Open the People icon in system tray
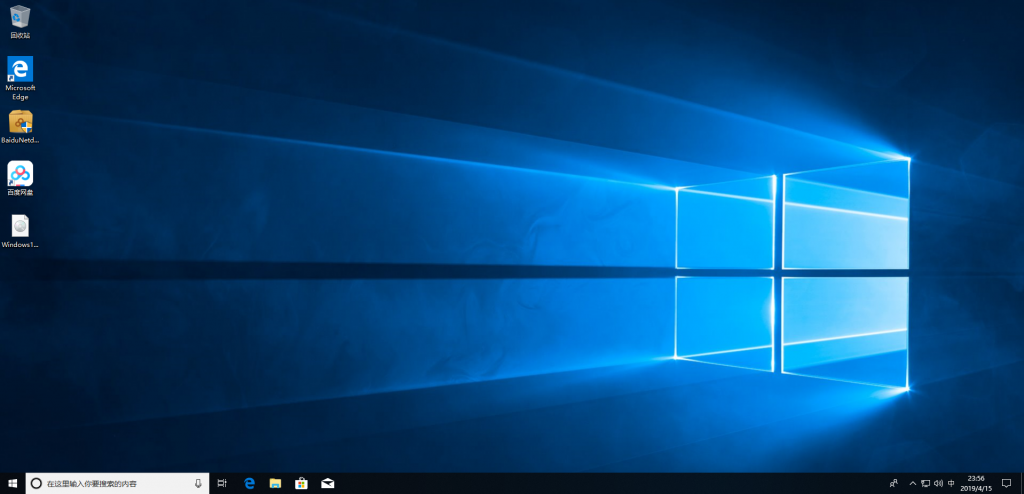The width and height of the screenshot is (1024, 494). tap(894, 483)
